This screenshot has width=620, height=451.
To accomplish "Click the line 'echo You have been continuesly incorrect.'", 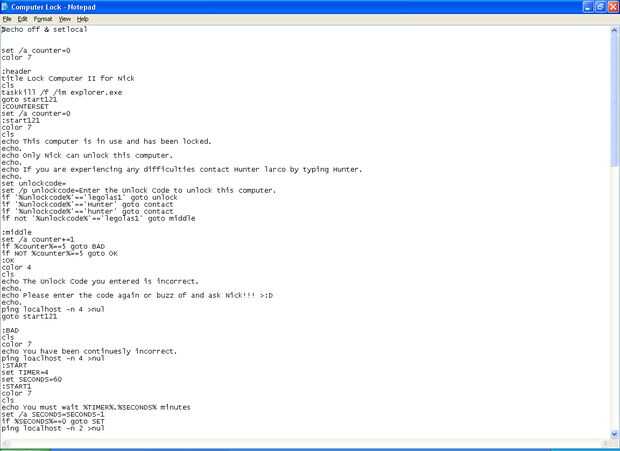I will 89,351.
